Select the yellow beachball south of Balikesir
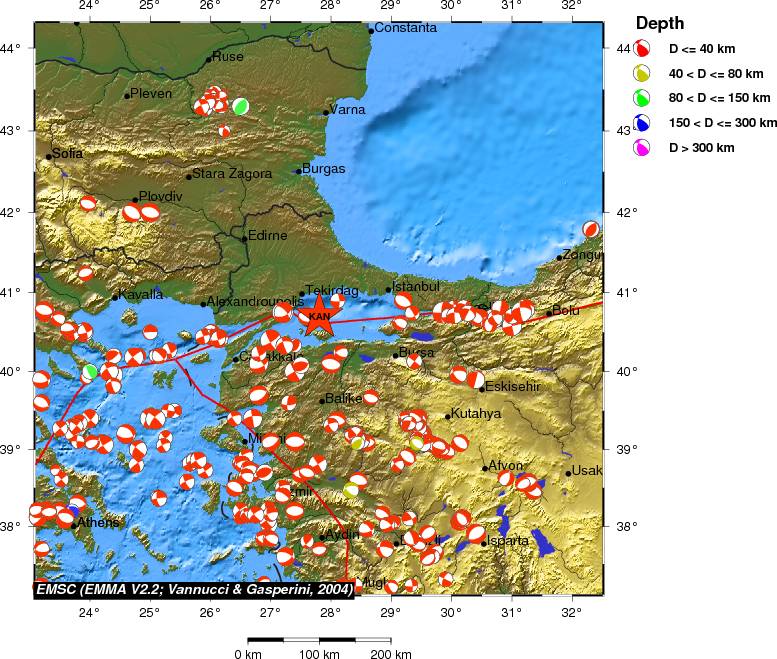The width and height of the screenshot is (777, 659). coord(357,442)
